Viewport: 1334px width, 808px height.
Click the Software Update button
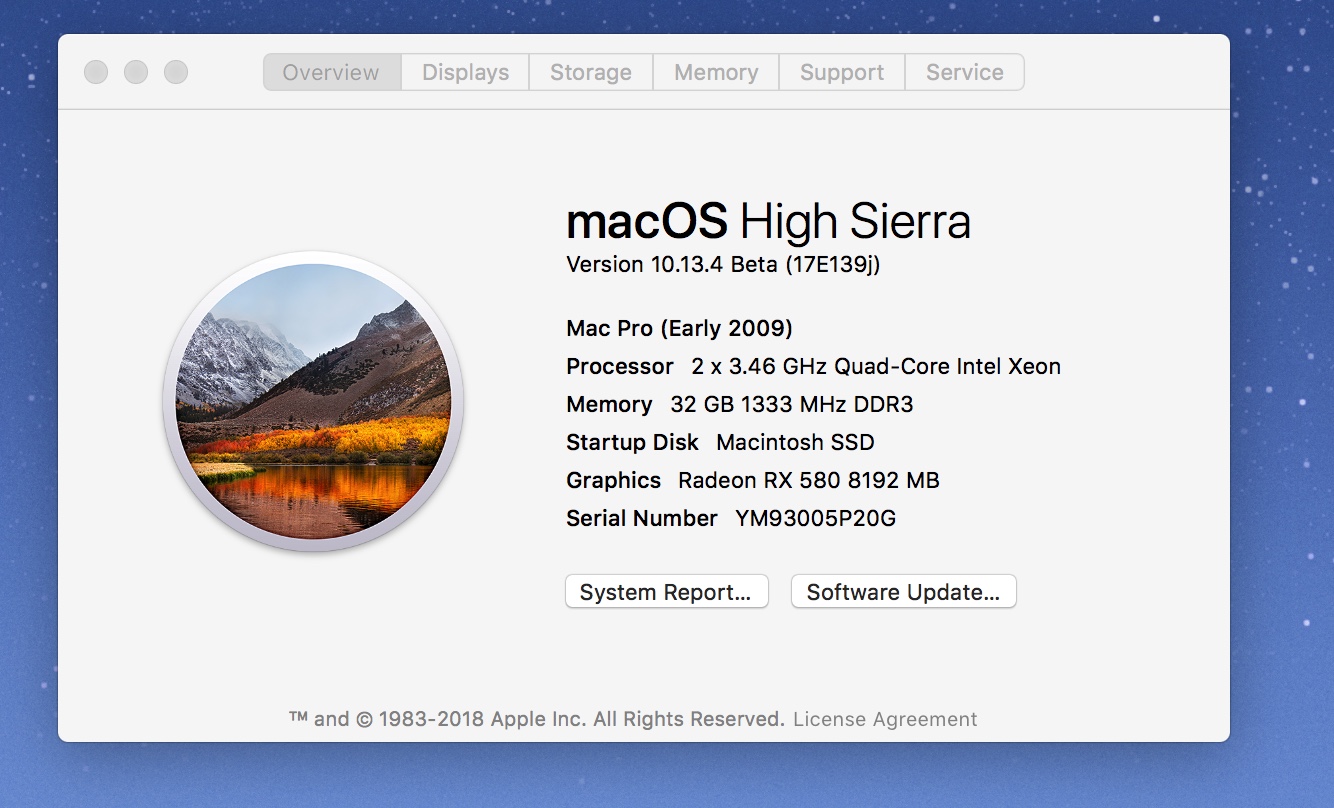[903, 592]
